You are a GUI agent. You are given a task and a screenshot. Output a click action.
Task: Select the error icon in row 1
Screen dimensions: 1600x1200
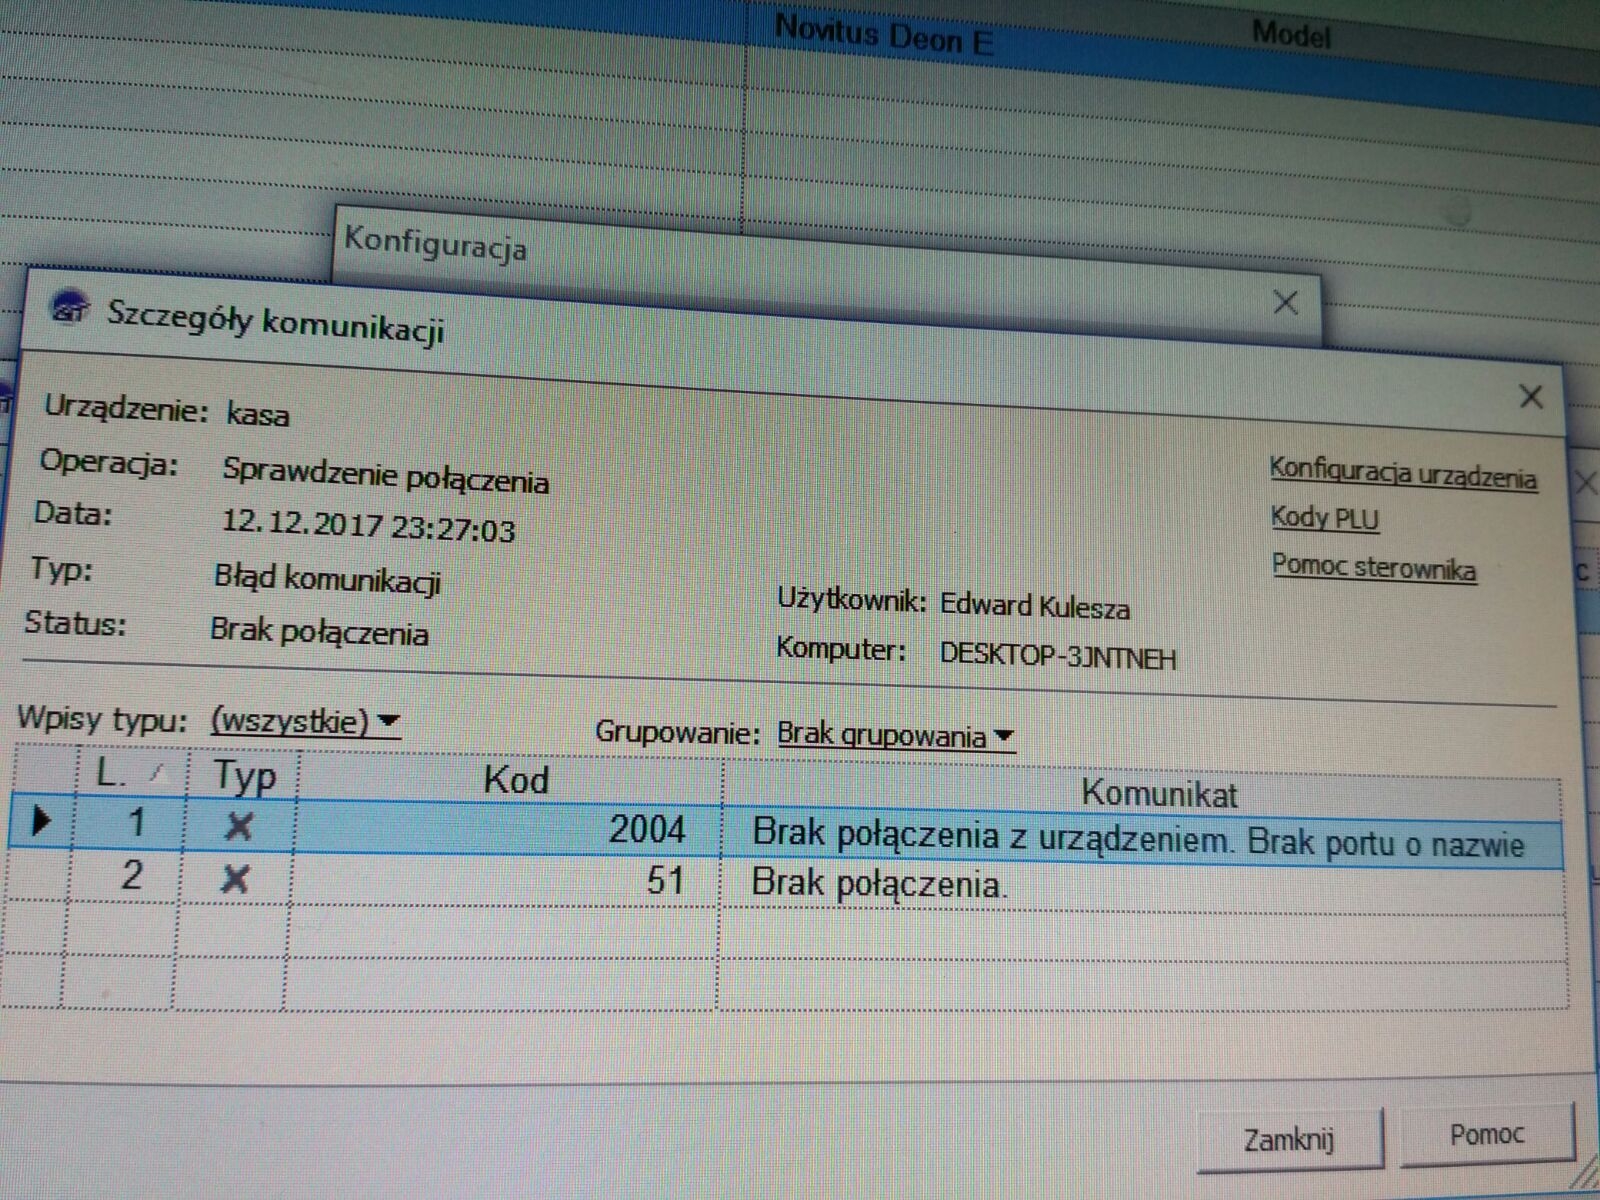tap(238, 826)
